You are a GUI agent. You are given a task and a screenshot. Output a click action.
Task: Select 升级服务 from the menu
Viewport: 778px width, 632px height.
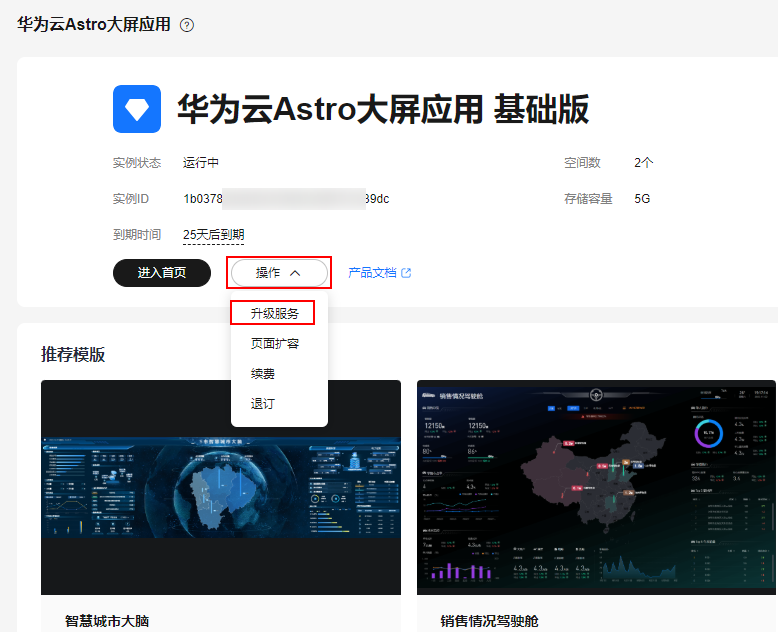coord(274,314)
